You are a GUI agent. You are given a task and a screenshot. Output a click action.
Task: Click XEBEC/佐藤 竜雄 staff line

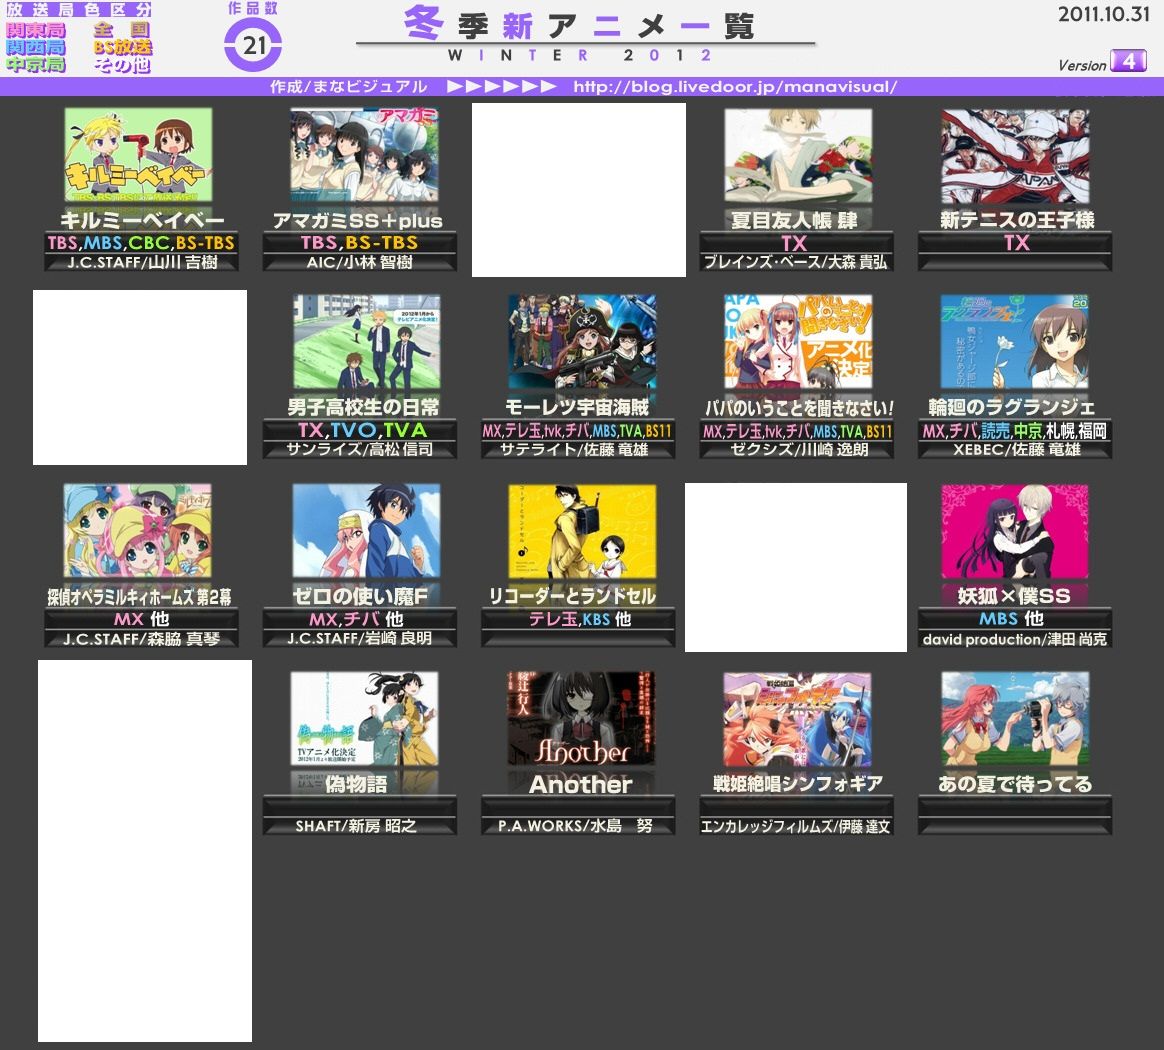(1015, 449)
